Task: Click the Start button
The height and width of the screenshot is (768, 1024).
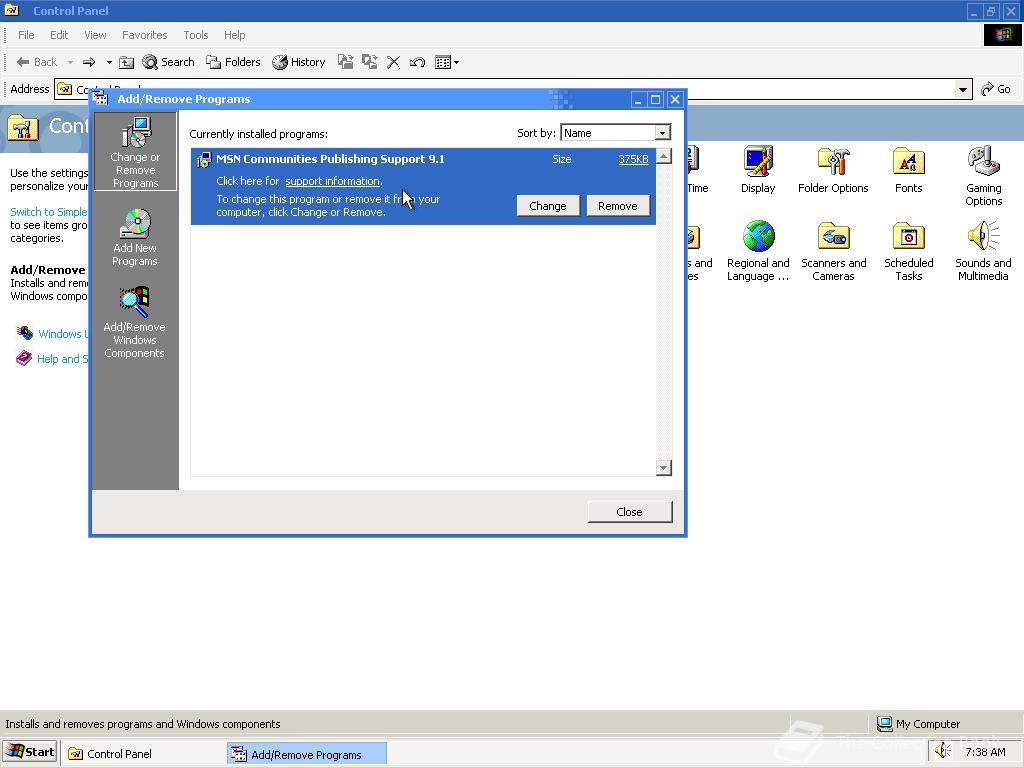Action: pyautogui.click(x=30, y=752)
